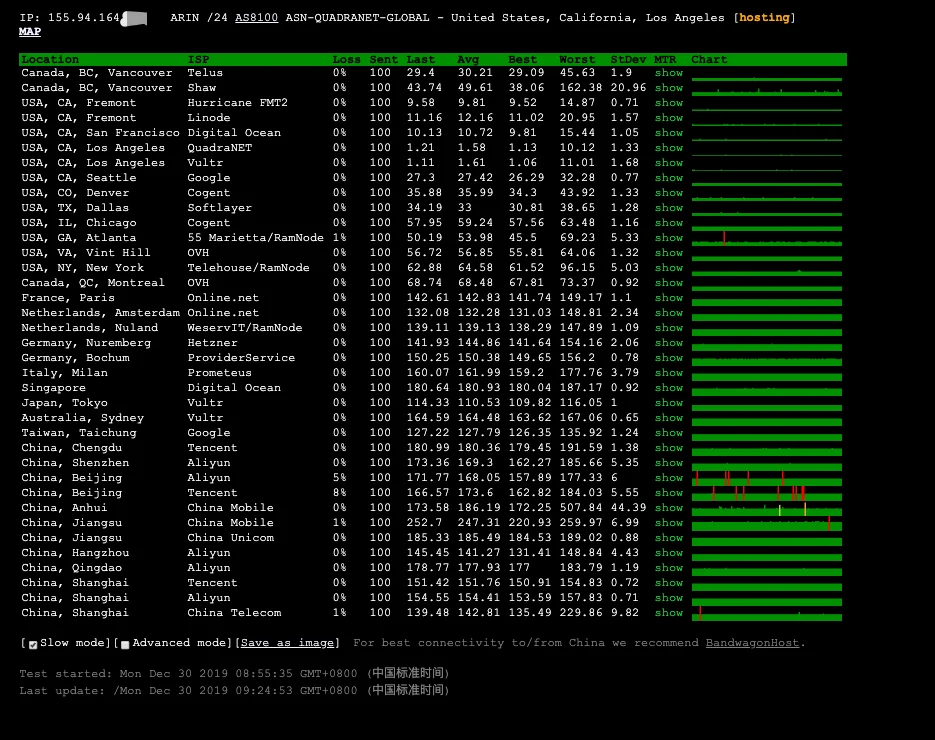Click the Beijing Aliyun latency chart
The height and width of the screenshot is (740, 935).
coord(767,478)
